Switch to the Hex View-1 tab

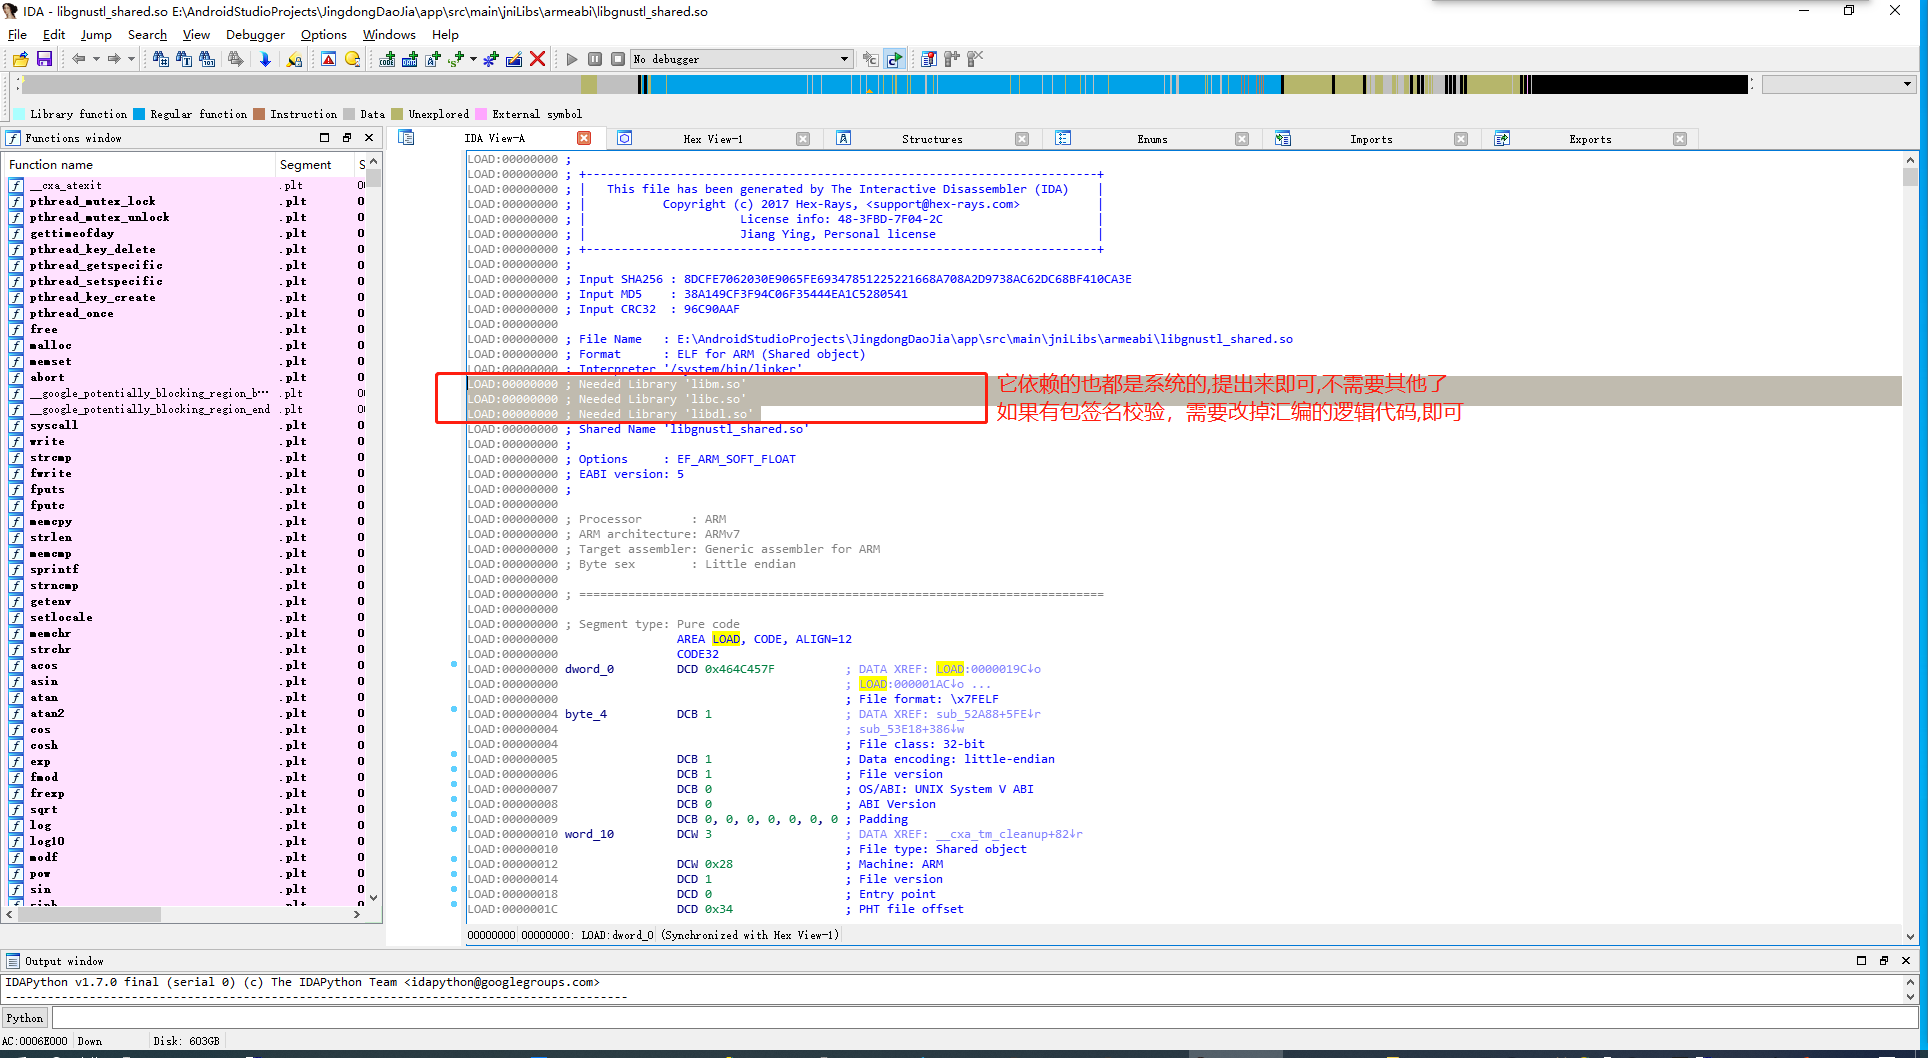713,139
